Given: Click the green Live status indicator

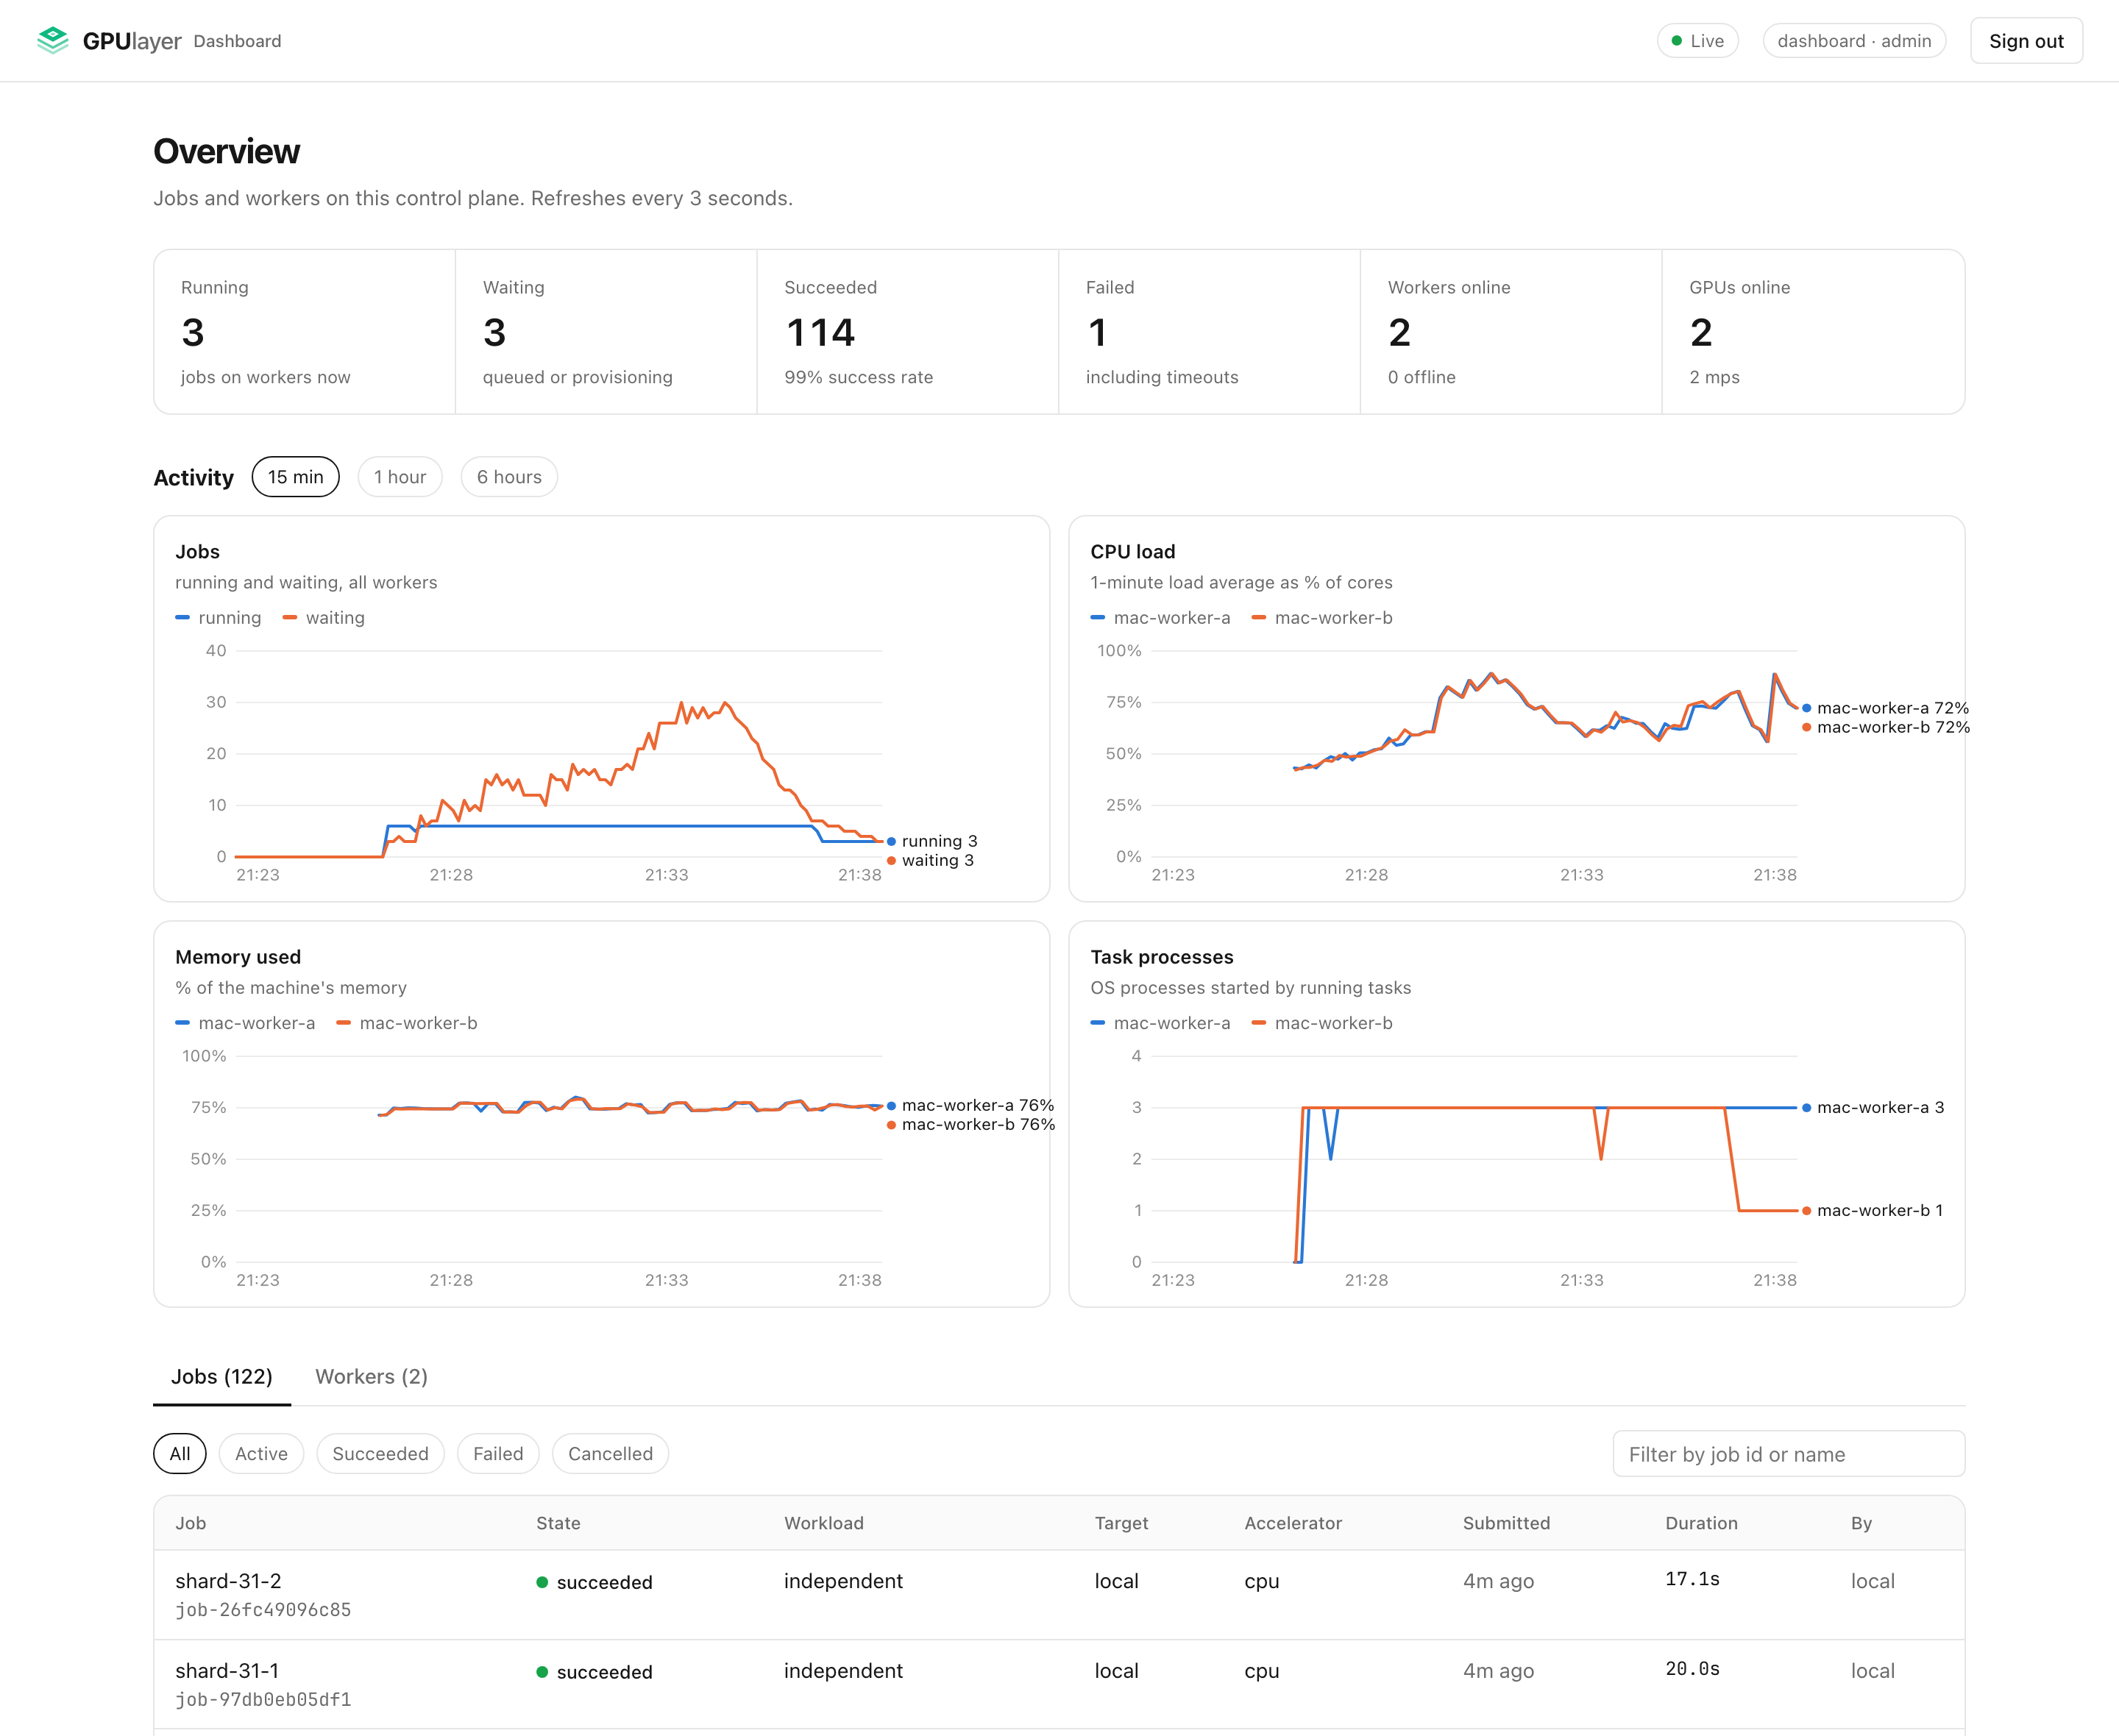Looking at the screenshot, I should 1697,41.
